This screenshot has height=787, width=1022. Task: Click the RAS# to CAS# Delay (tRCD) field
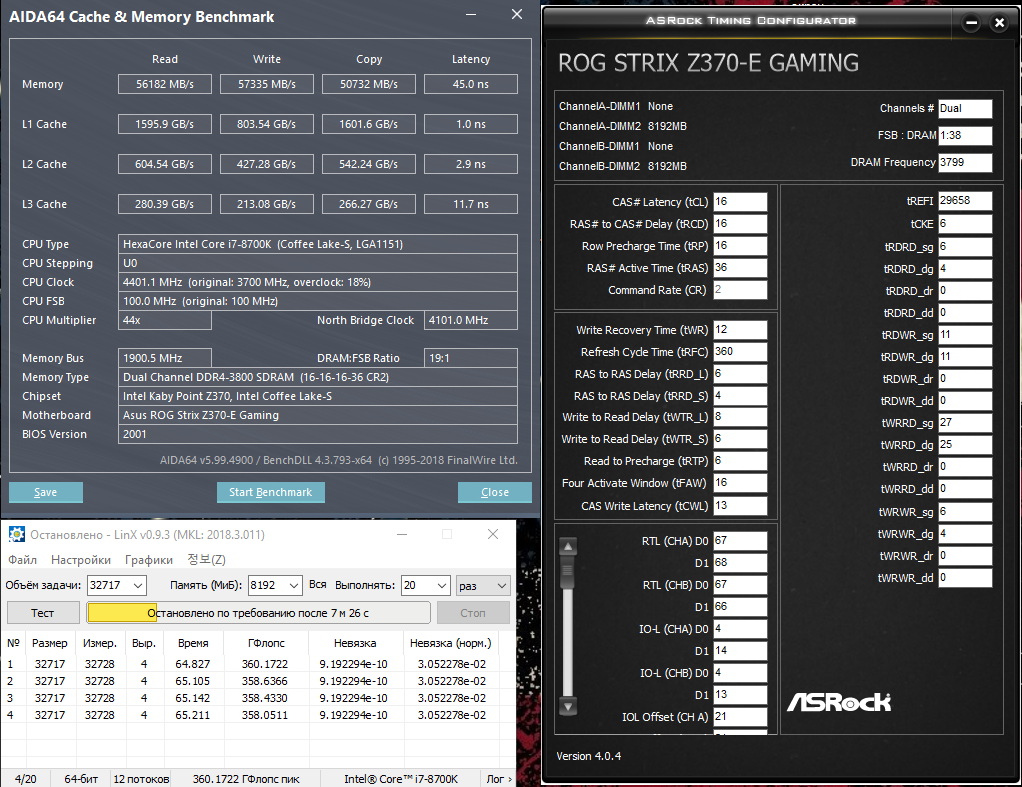[740, 224]
